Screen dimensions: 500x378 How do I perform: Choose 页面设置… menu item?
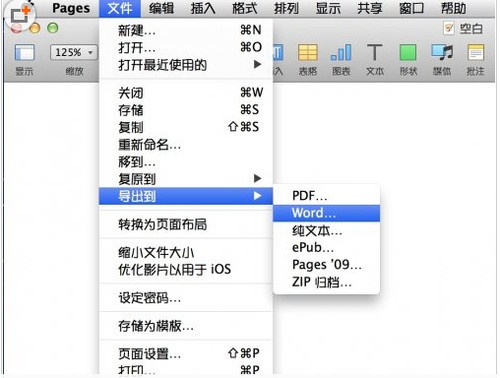pyautogui.click(x=186, y=353)
